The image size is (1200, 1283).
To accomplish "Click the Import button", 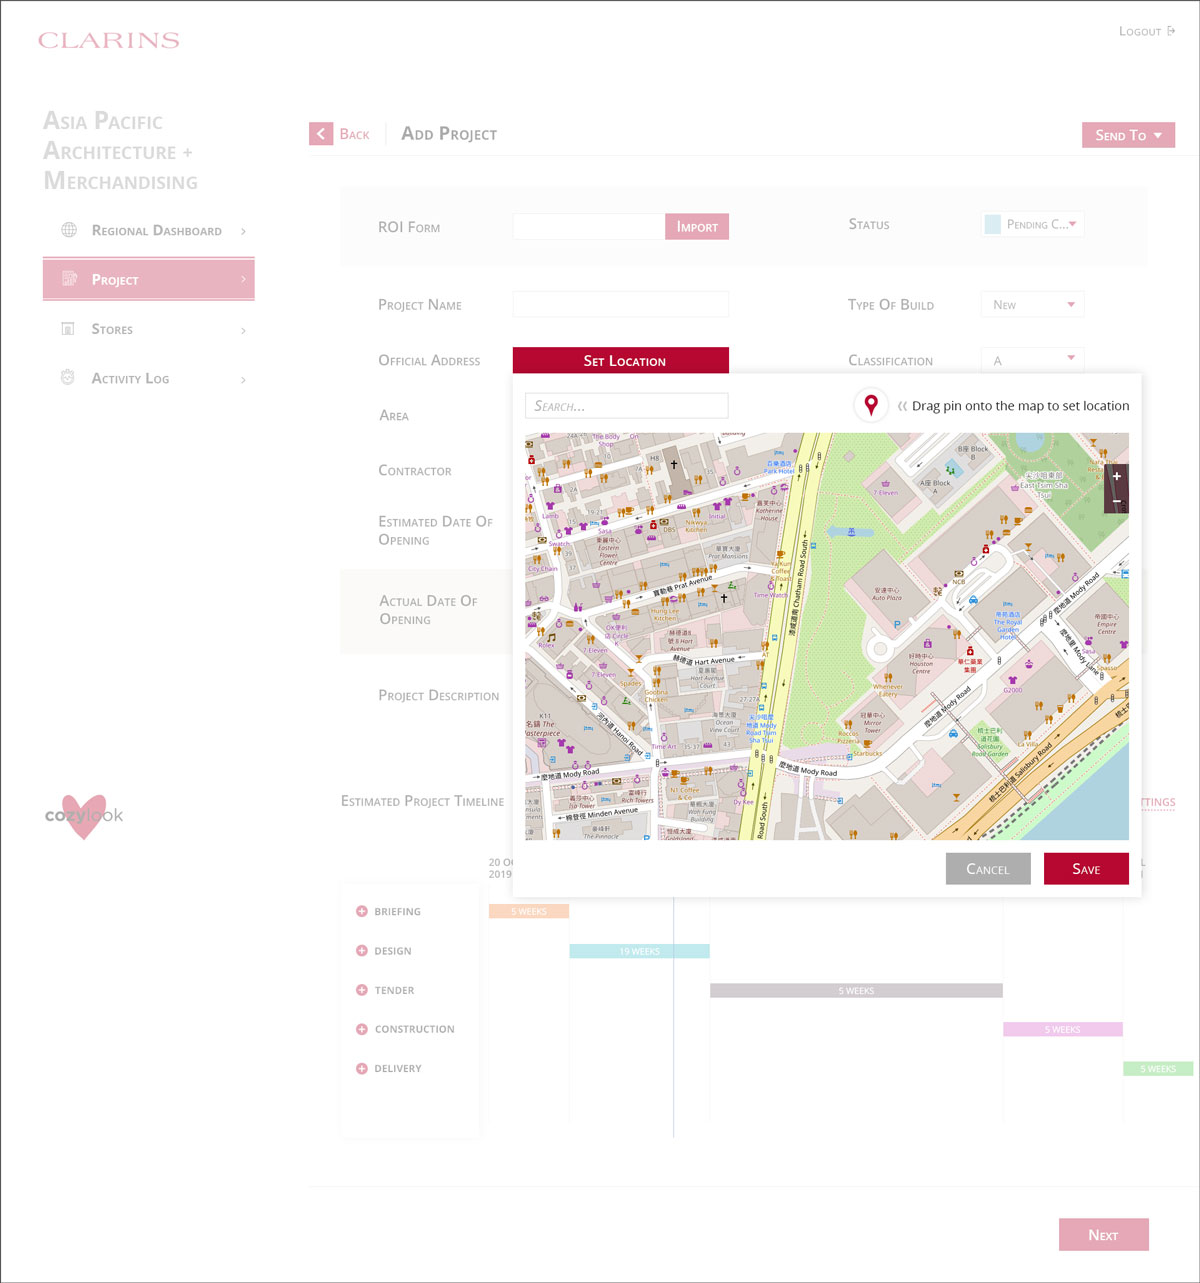I will (697, 227).
